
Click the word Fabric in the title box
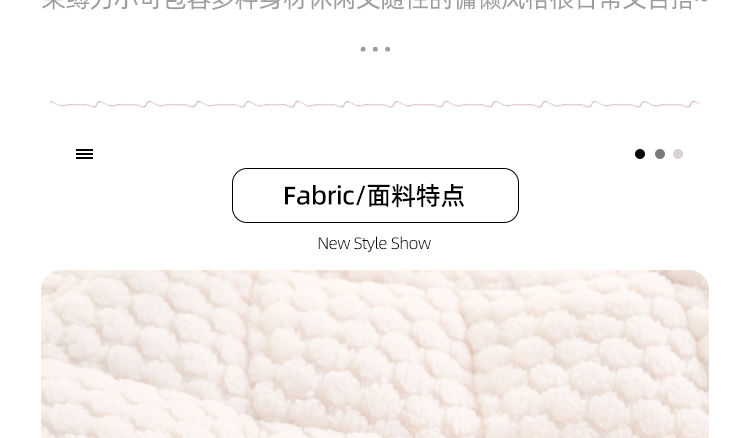[x=319, y=196]
